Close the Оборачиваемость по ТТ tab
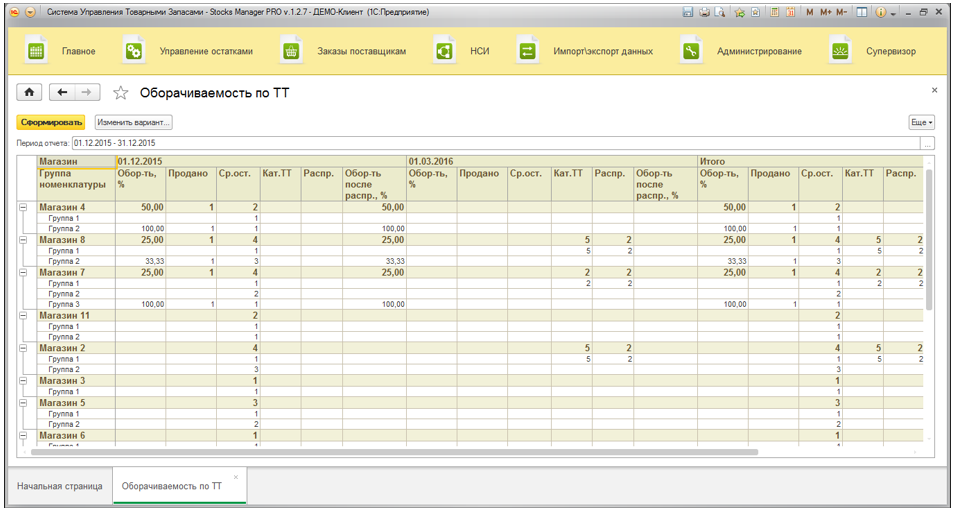Image resolution: width=953 pixels, height=512 pixels. click(236, 477)
